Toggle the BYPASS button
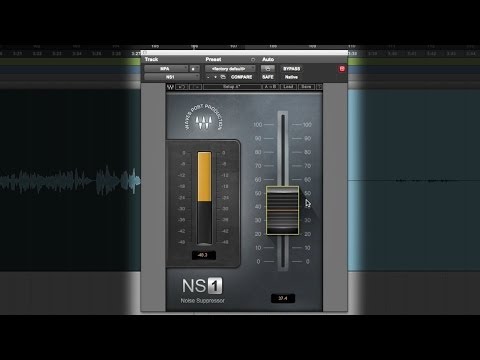Image resolution: width=480 pixels, height=360 pixels. pos(292,69)
